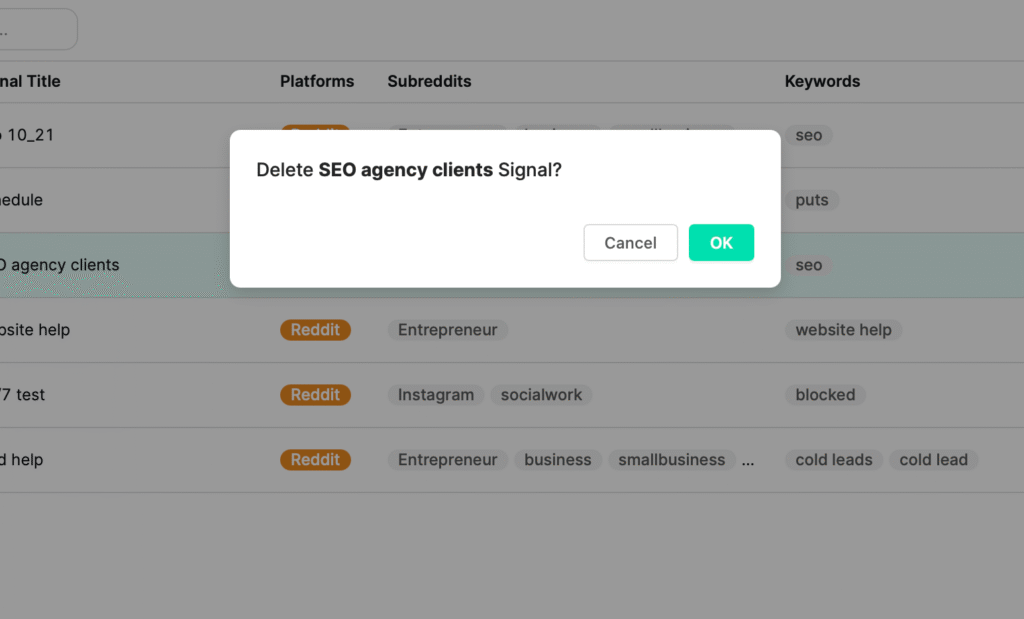Click the search field above the table

[x=36, y=30]
